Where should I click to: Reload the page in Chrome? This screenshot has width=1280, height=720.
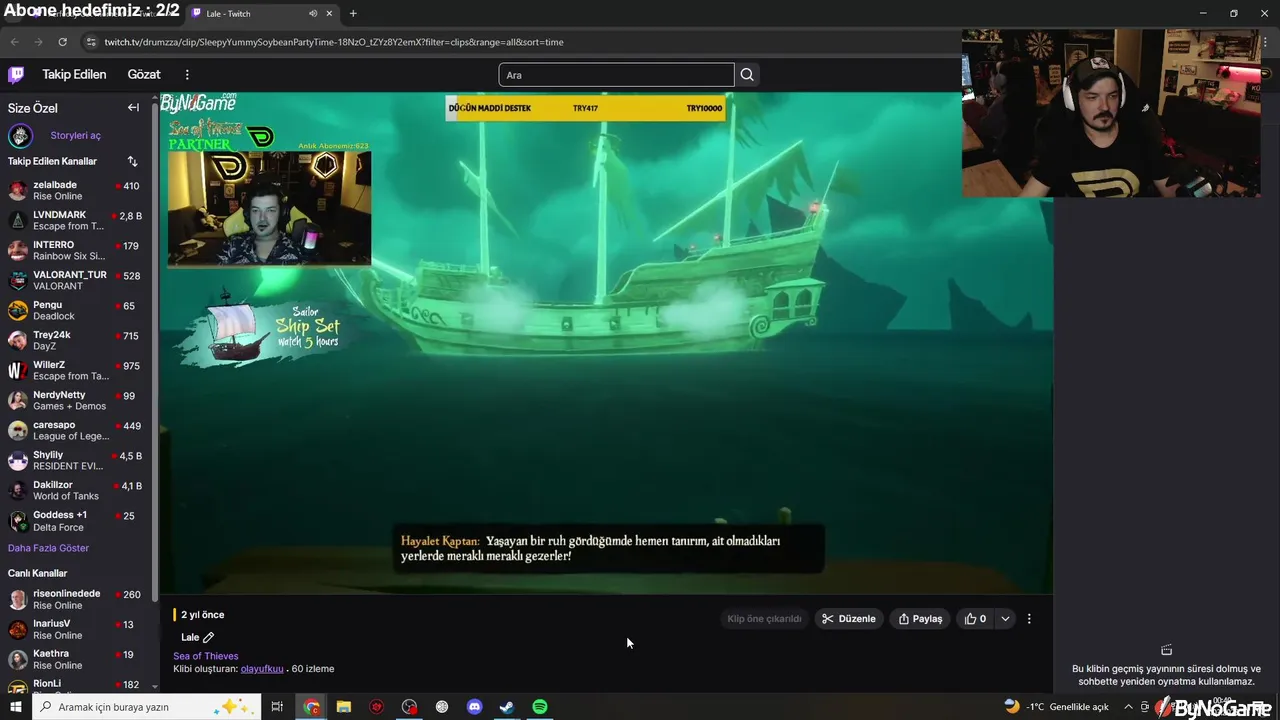[62, 42]
